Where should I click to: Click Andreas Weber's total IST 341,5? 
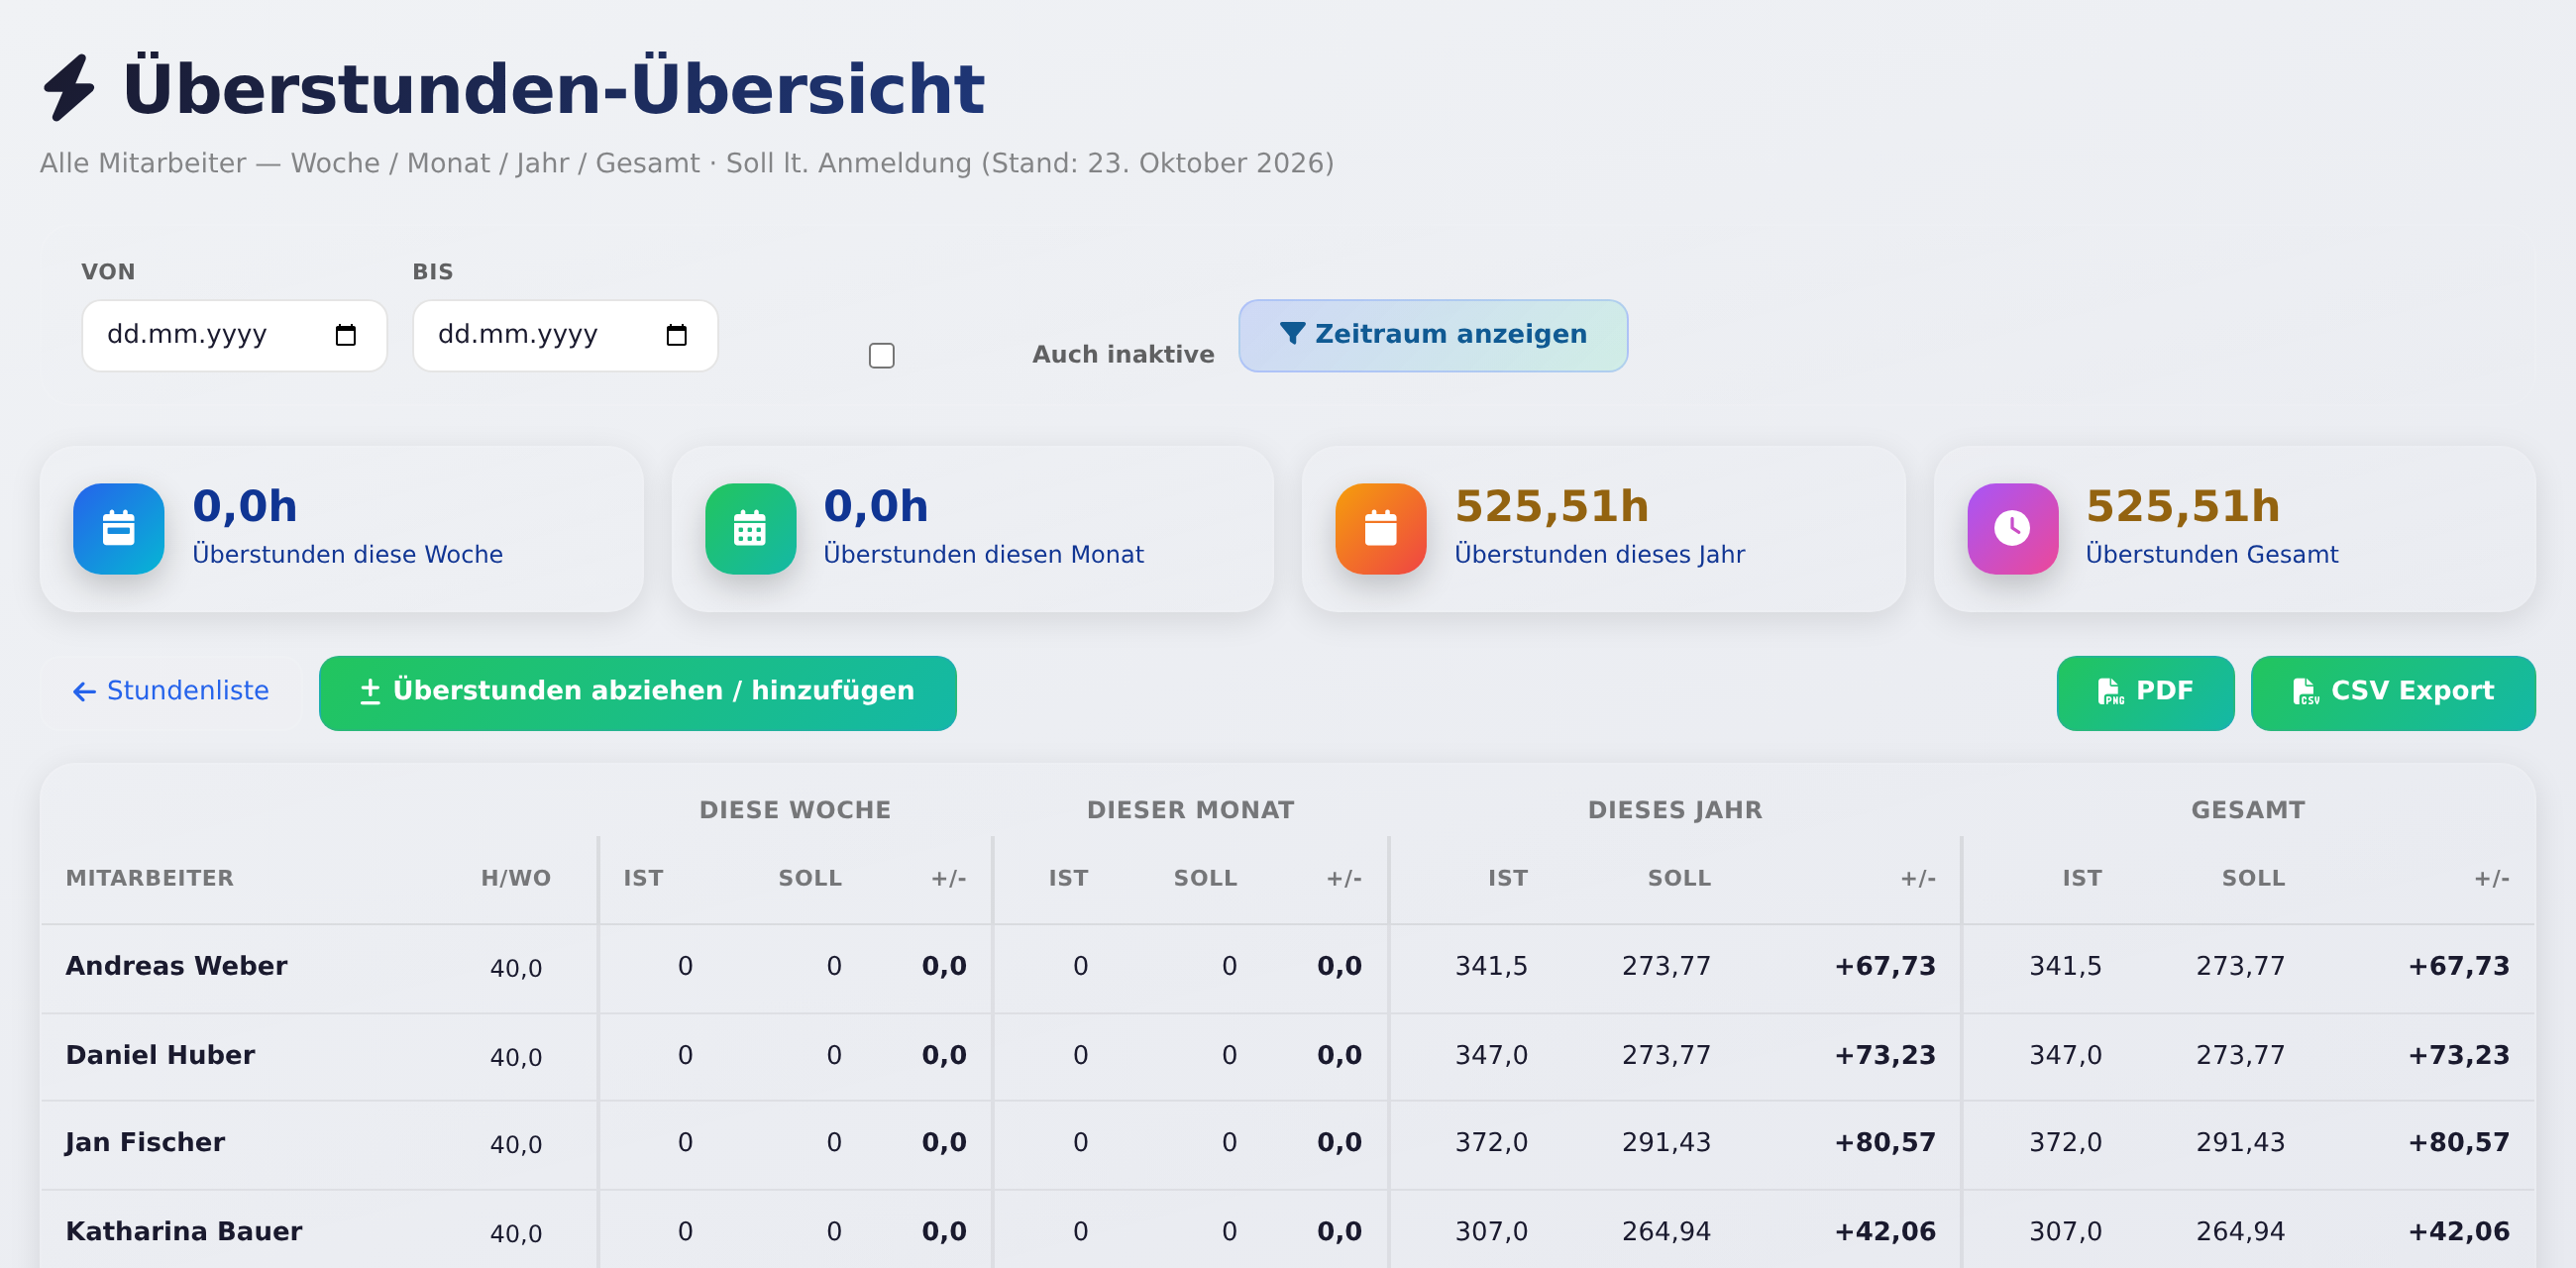(2065, 966)
